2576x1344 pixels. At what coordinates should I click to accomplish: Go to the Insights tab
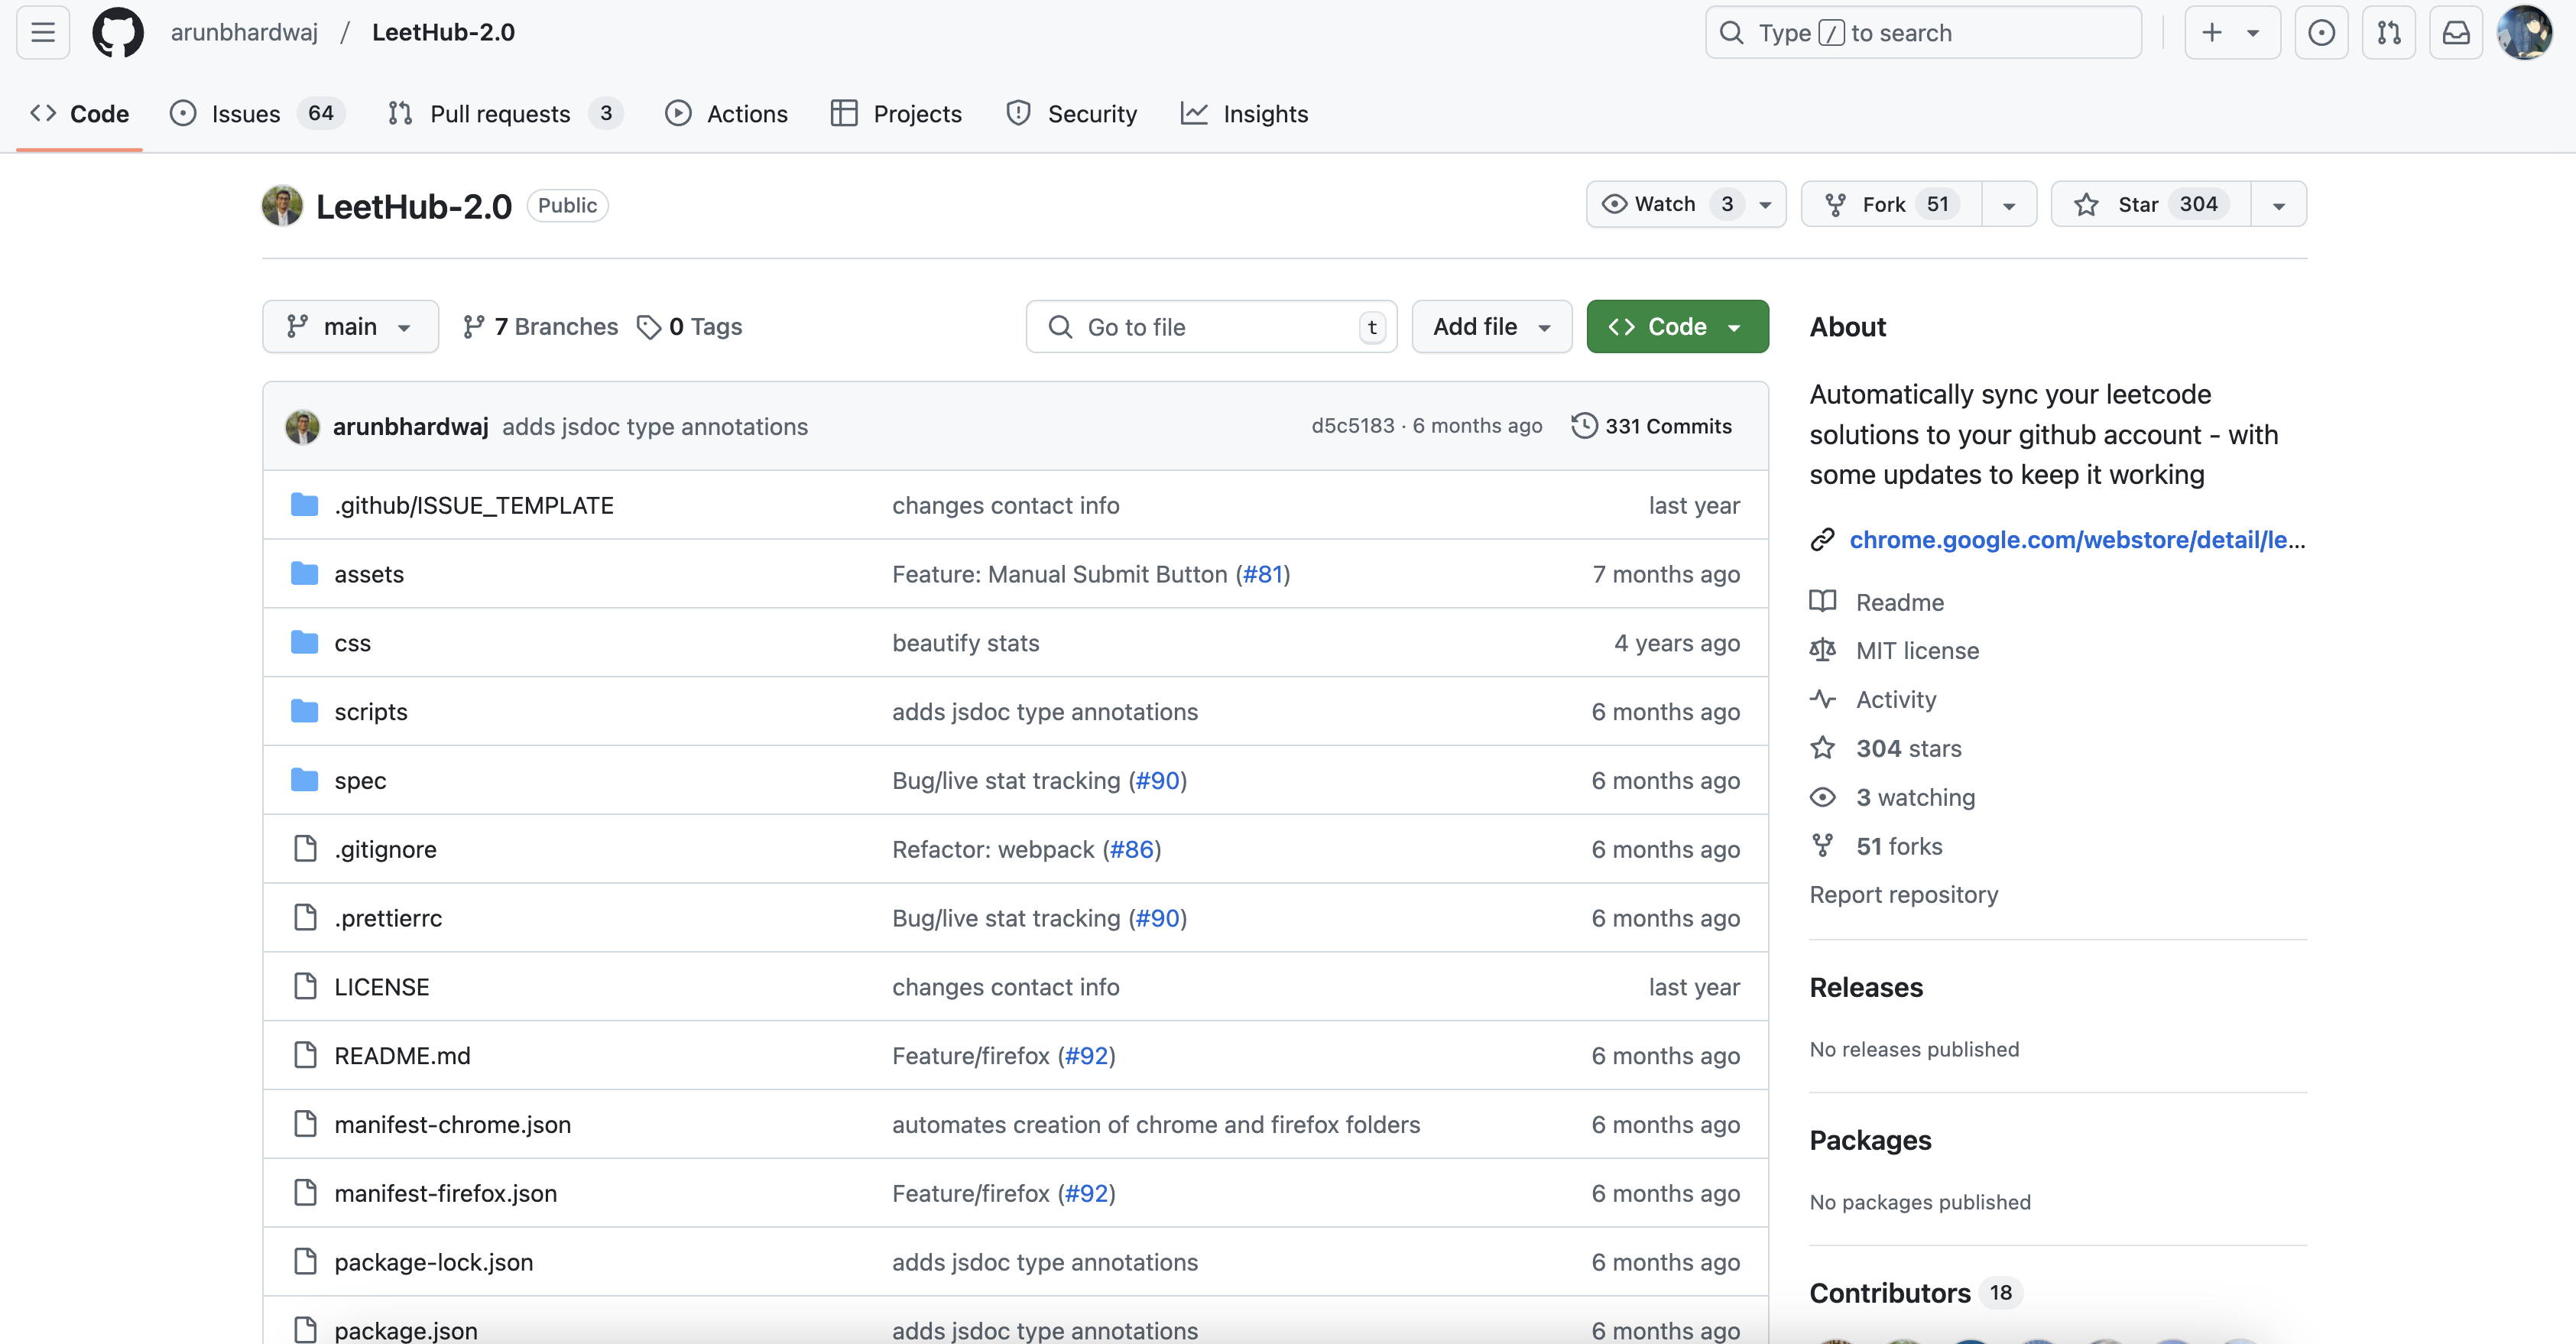[1265, 114]
